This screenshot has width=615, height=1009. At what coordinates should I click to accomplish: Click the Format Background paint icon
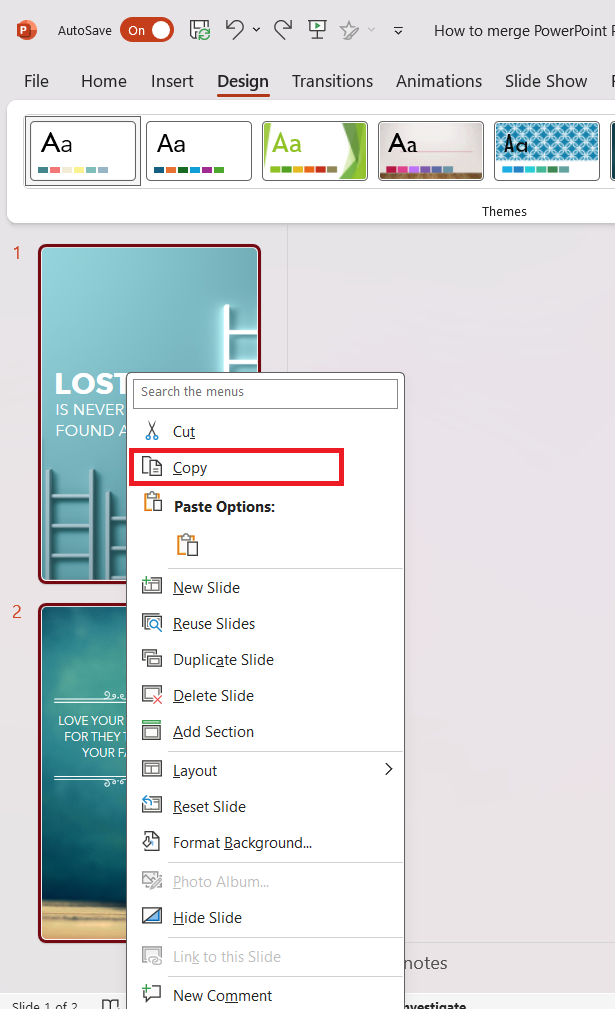pos(151,840)
